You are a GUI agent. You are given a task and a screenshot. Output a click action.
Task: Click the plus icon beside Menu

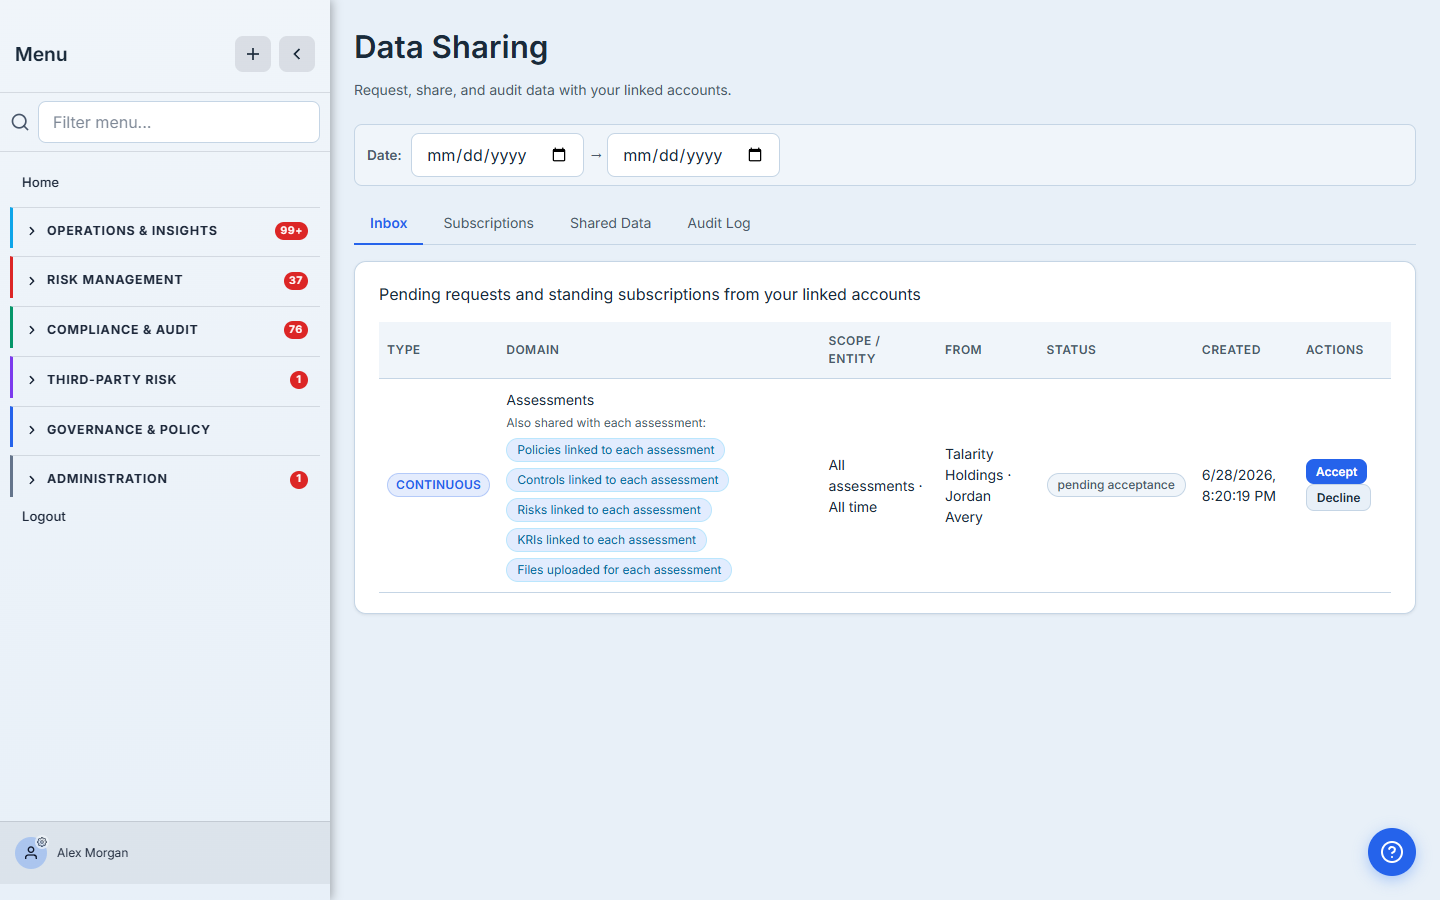[x=253, y=54]
